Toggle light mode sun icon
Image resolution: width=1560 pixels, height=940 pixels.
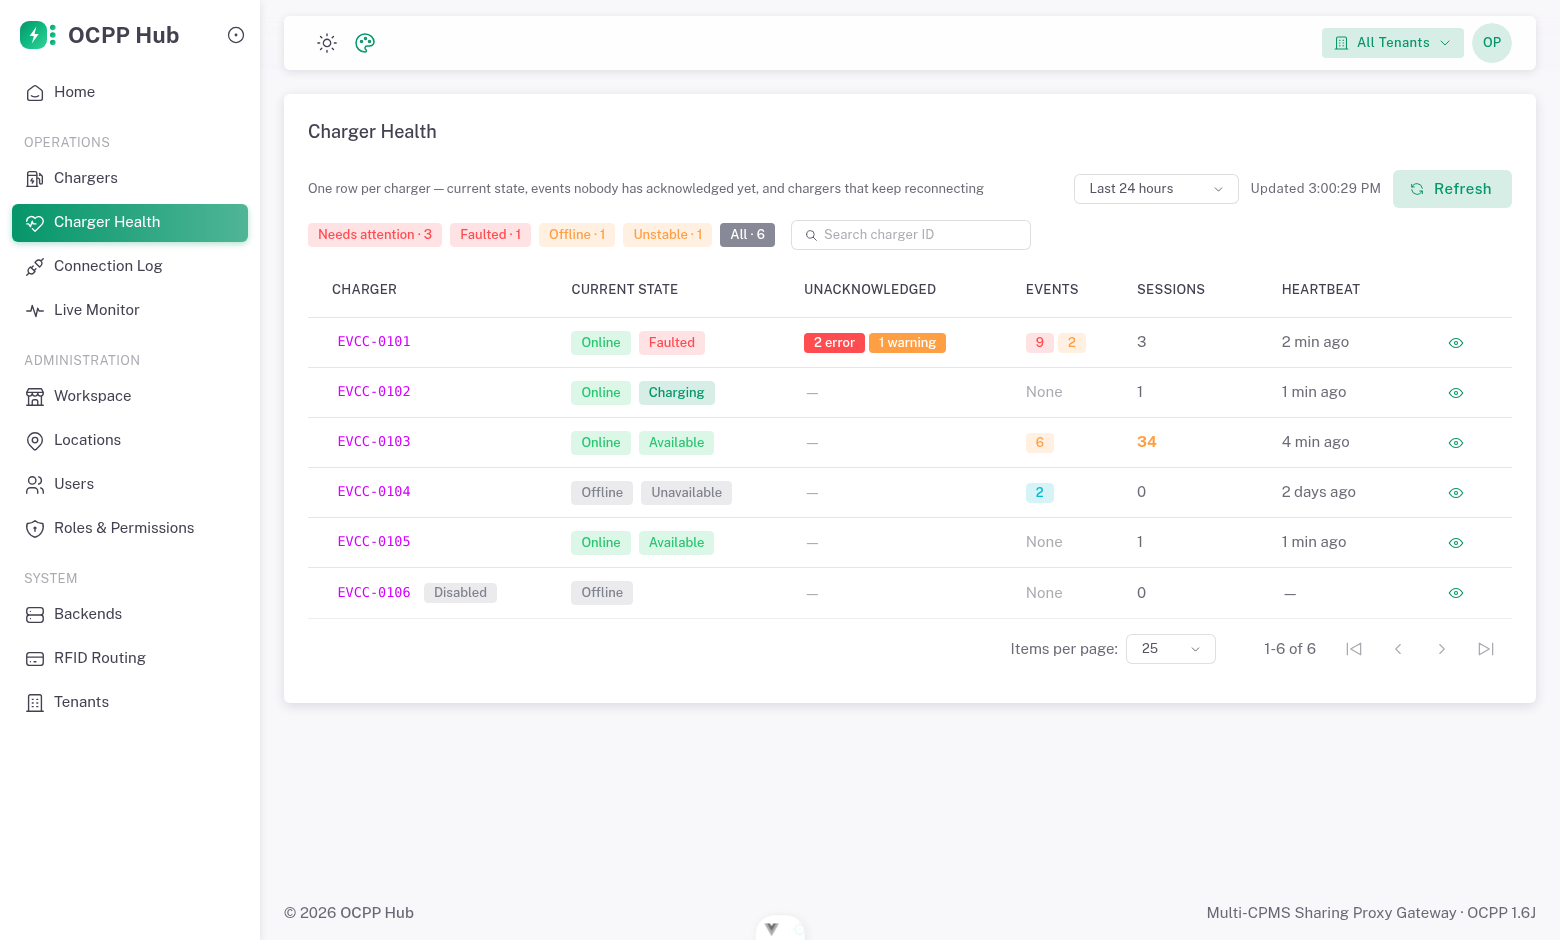pos(327,43)
